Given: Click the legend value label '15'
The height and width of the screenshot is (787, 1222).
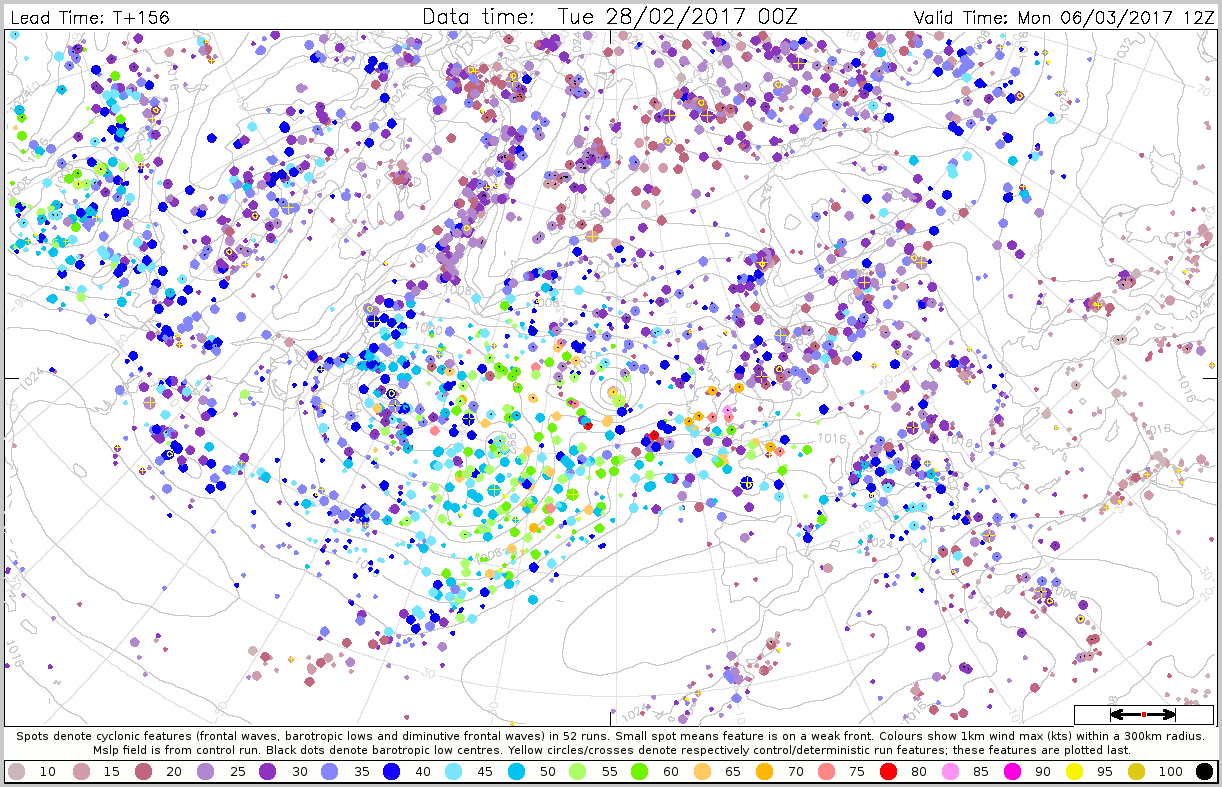Looking at the screenshot, I should tap(110, 772).
